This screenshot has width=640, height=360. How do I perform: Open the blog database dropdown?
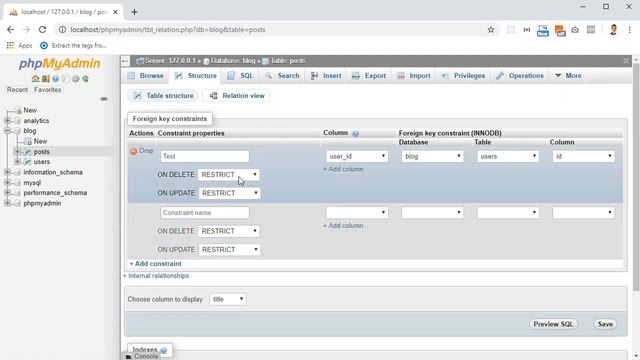pyautogui.click(x=432, y=156)
